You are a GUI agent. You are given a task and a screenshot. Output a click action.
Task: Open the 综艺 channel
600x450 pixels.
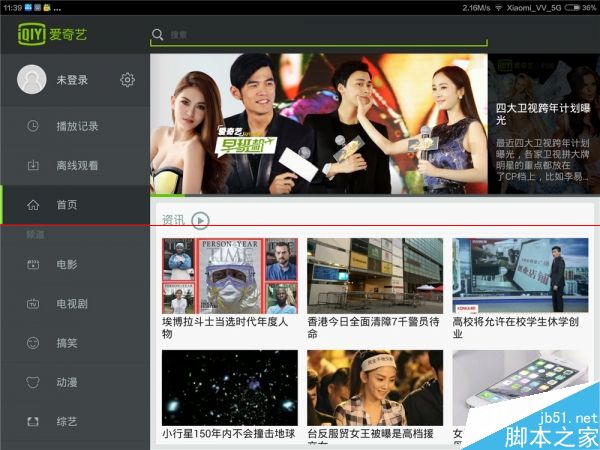point(75,422)
